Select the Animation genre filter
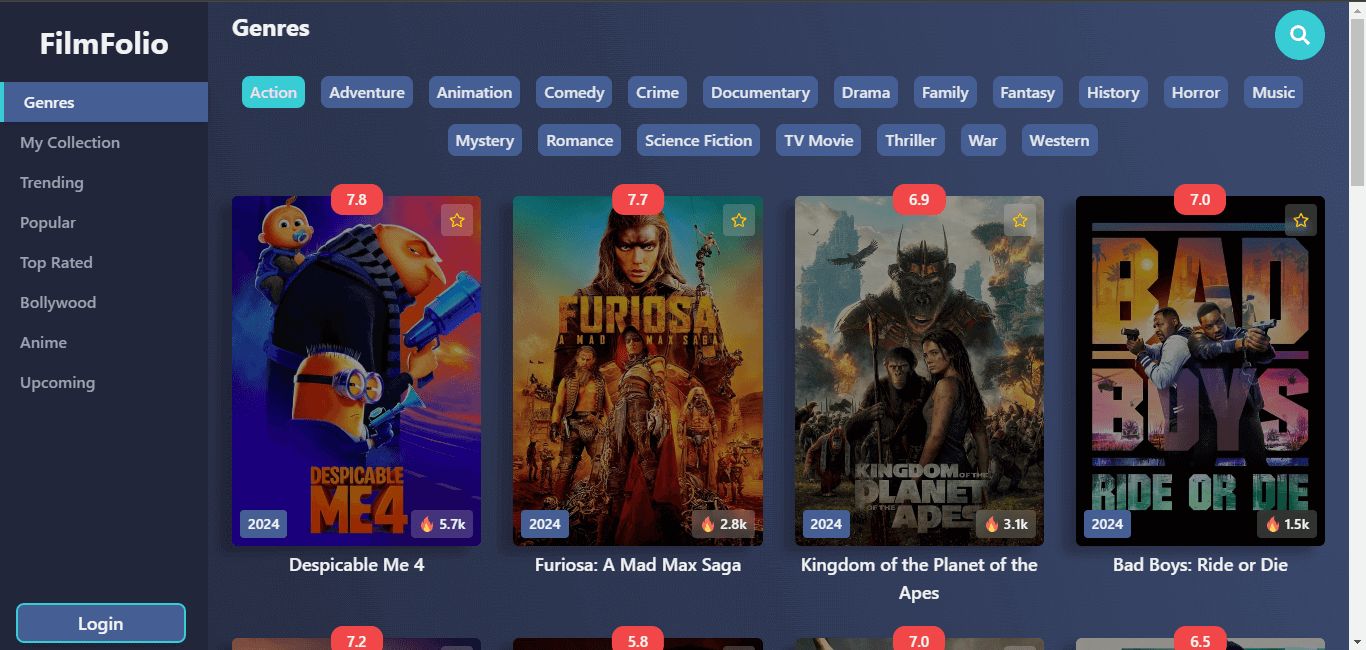1366x650 pixels. (474, 92)
